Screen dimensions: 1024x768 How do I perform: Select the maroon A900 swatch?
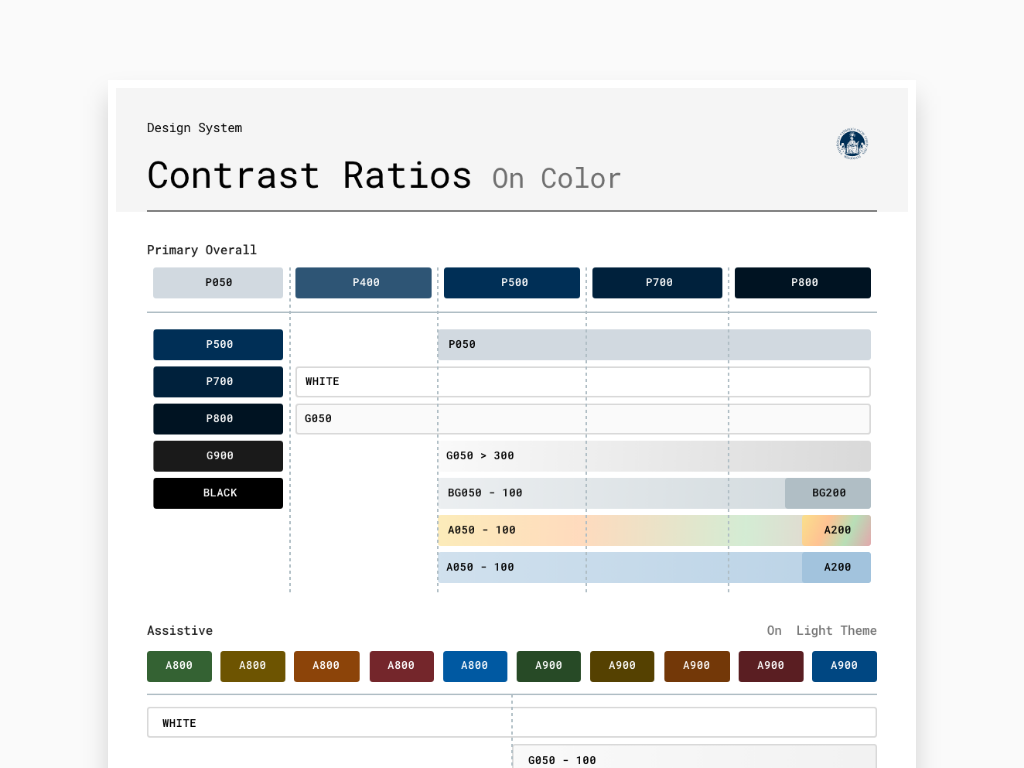[771, 666]
